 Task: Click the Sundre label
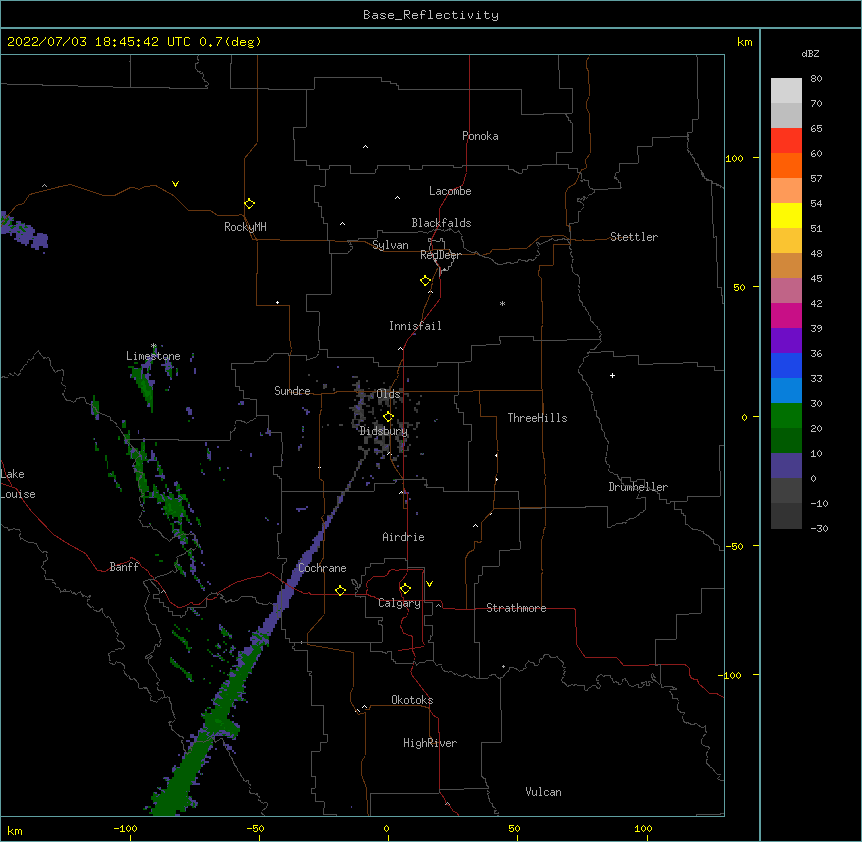tap(292, 391)
